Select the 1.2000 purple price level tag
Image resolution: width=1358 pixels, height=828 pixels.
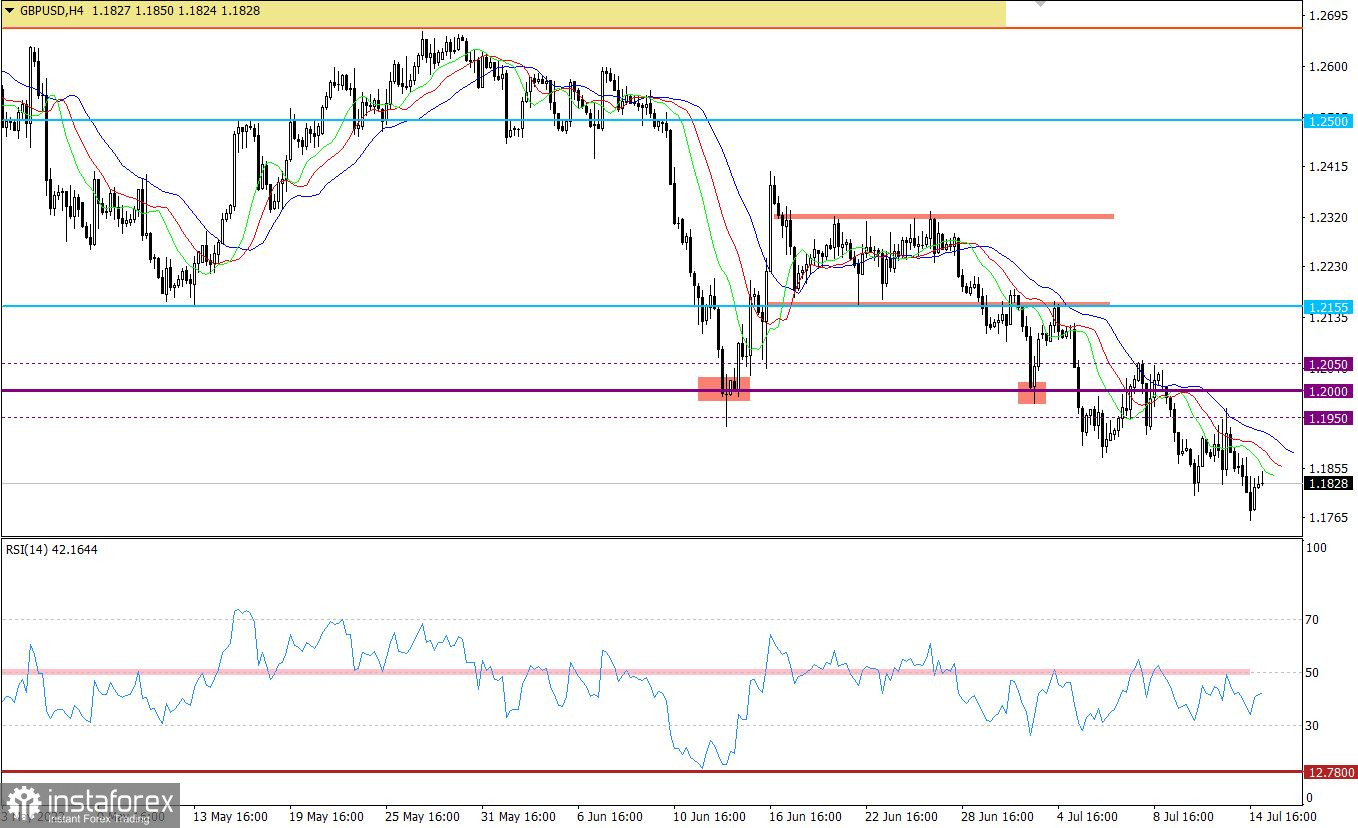click(1330, 391)
